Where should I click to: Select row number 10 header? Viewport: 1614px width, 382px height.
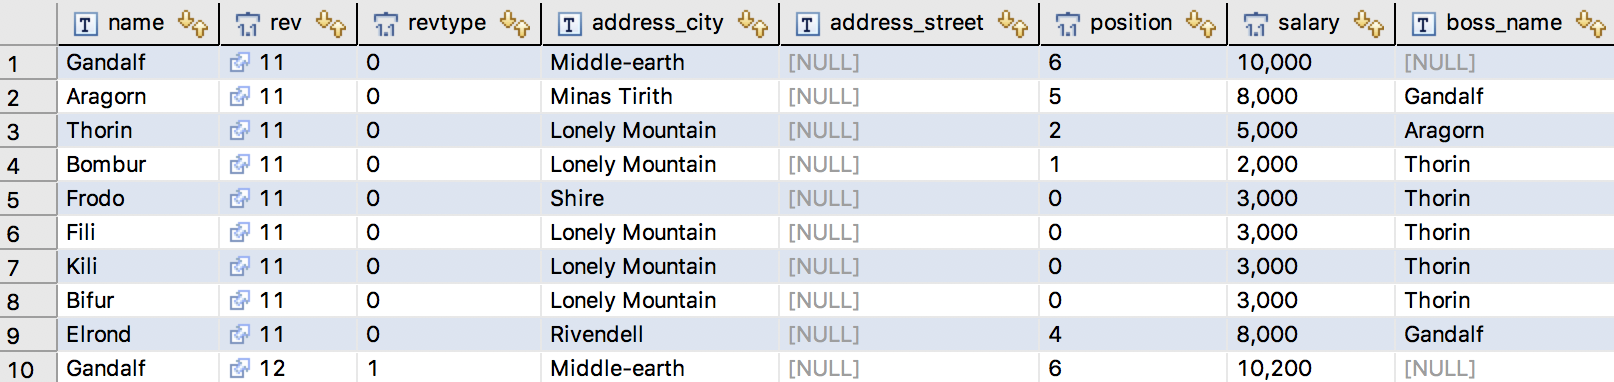[28, 369]
